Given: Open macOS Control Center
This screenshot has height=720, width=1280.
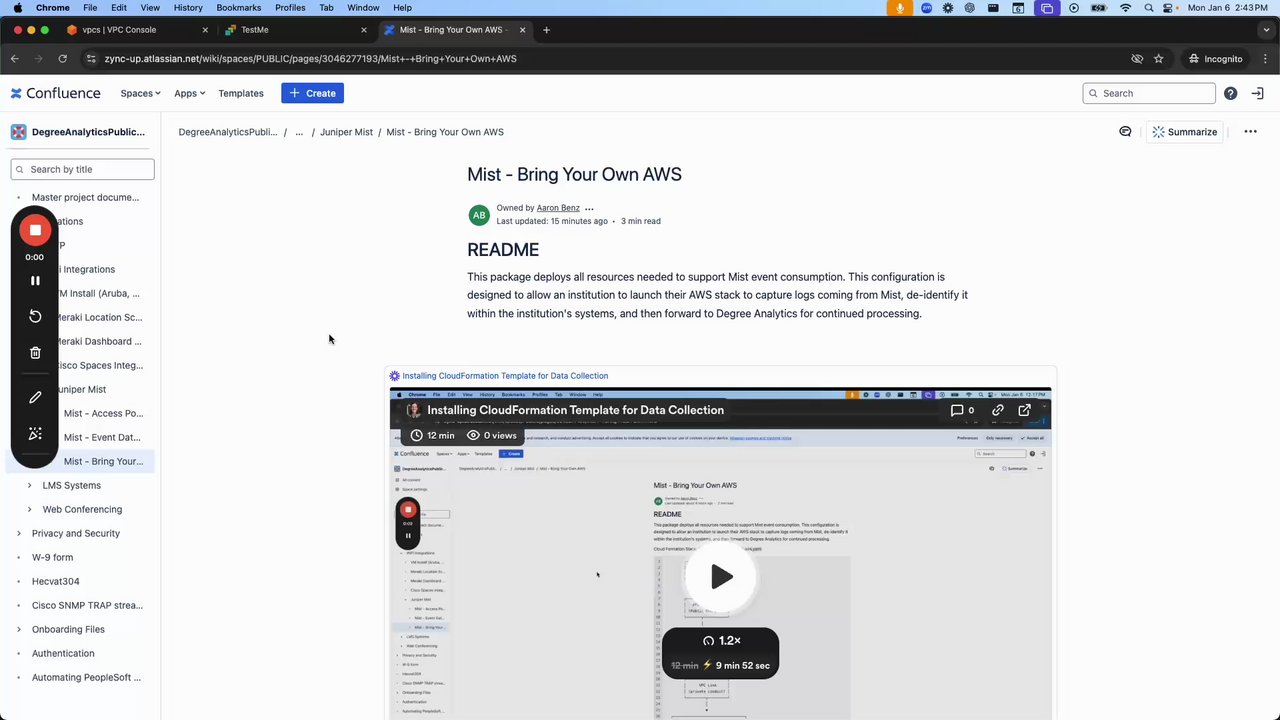Looking at the screenshot, I should [1170, 8].
